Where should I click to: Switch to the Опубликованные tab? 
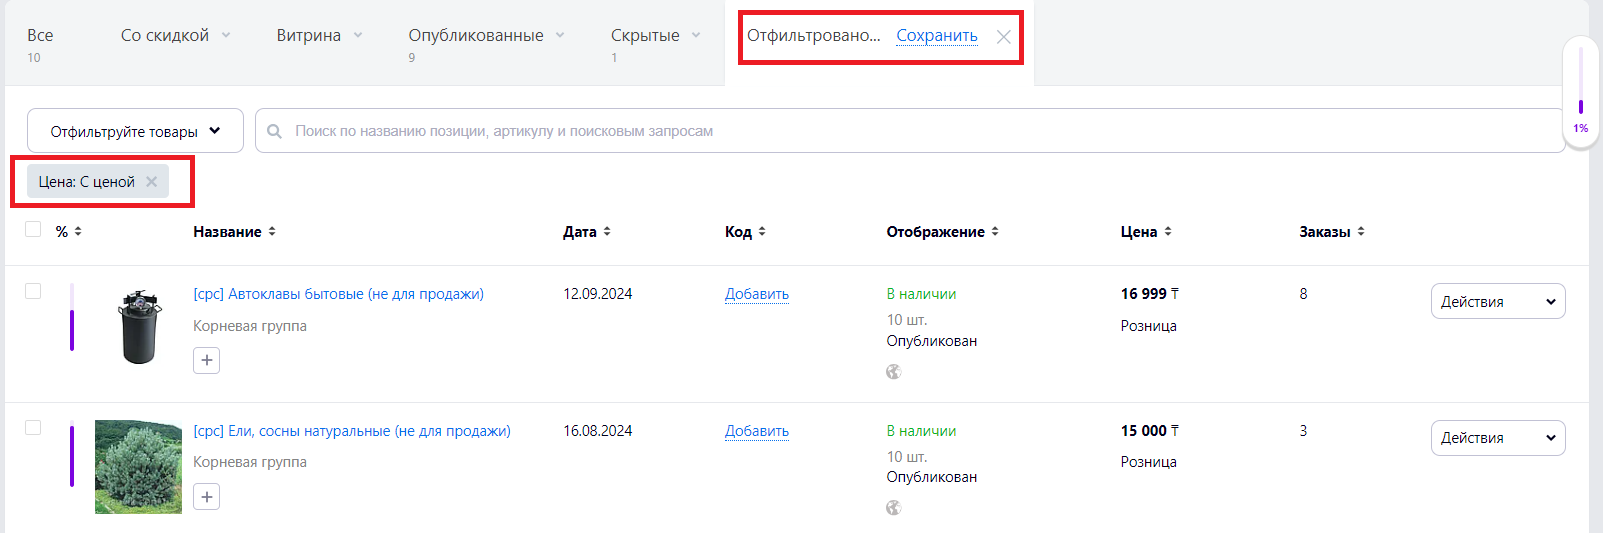tap(476, 35)
